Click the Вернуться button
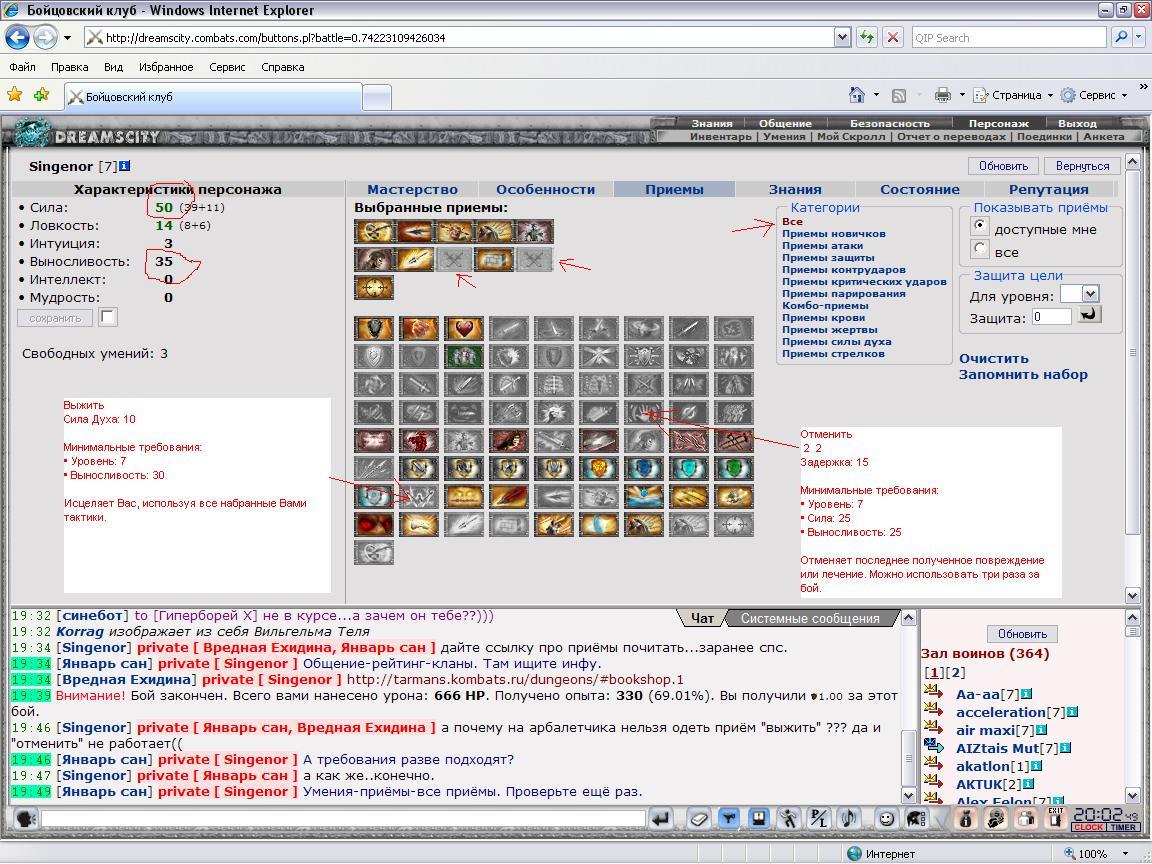 (x=1082, y=166)
